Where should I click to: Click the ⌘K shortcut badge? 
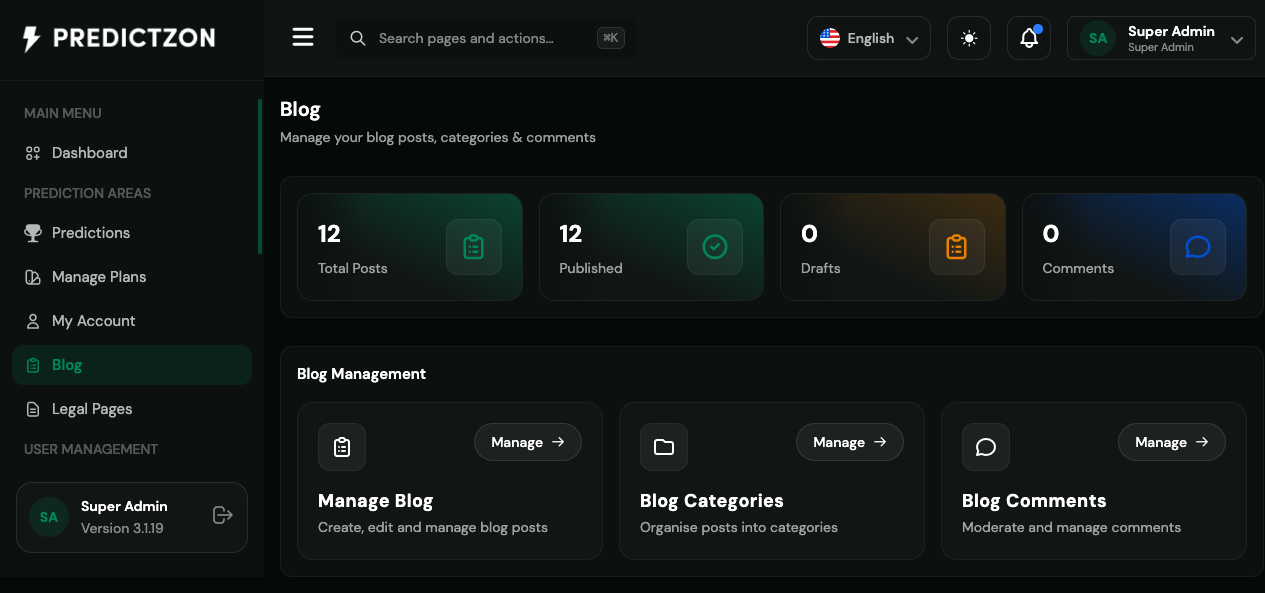click(611, 38)
